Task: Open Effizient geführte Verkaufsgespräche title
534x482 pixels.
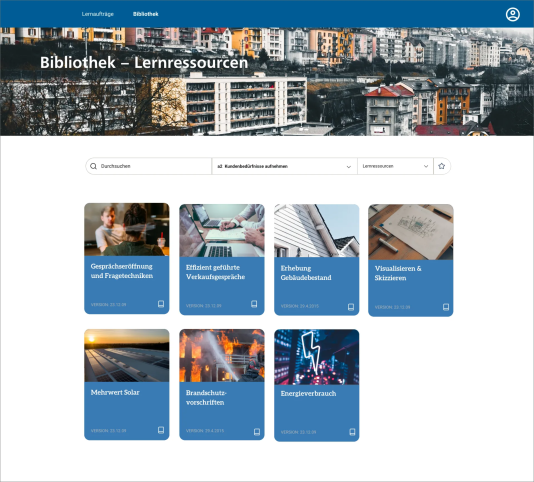Action: pos(215,272)
